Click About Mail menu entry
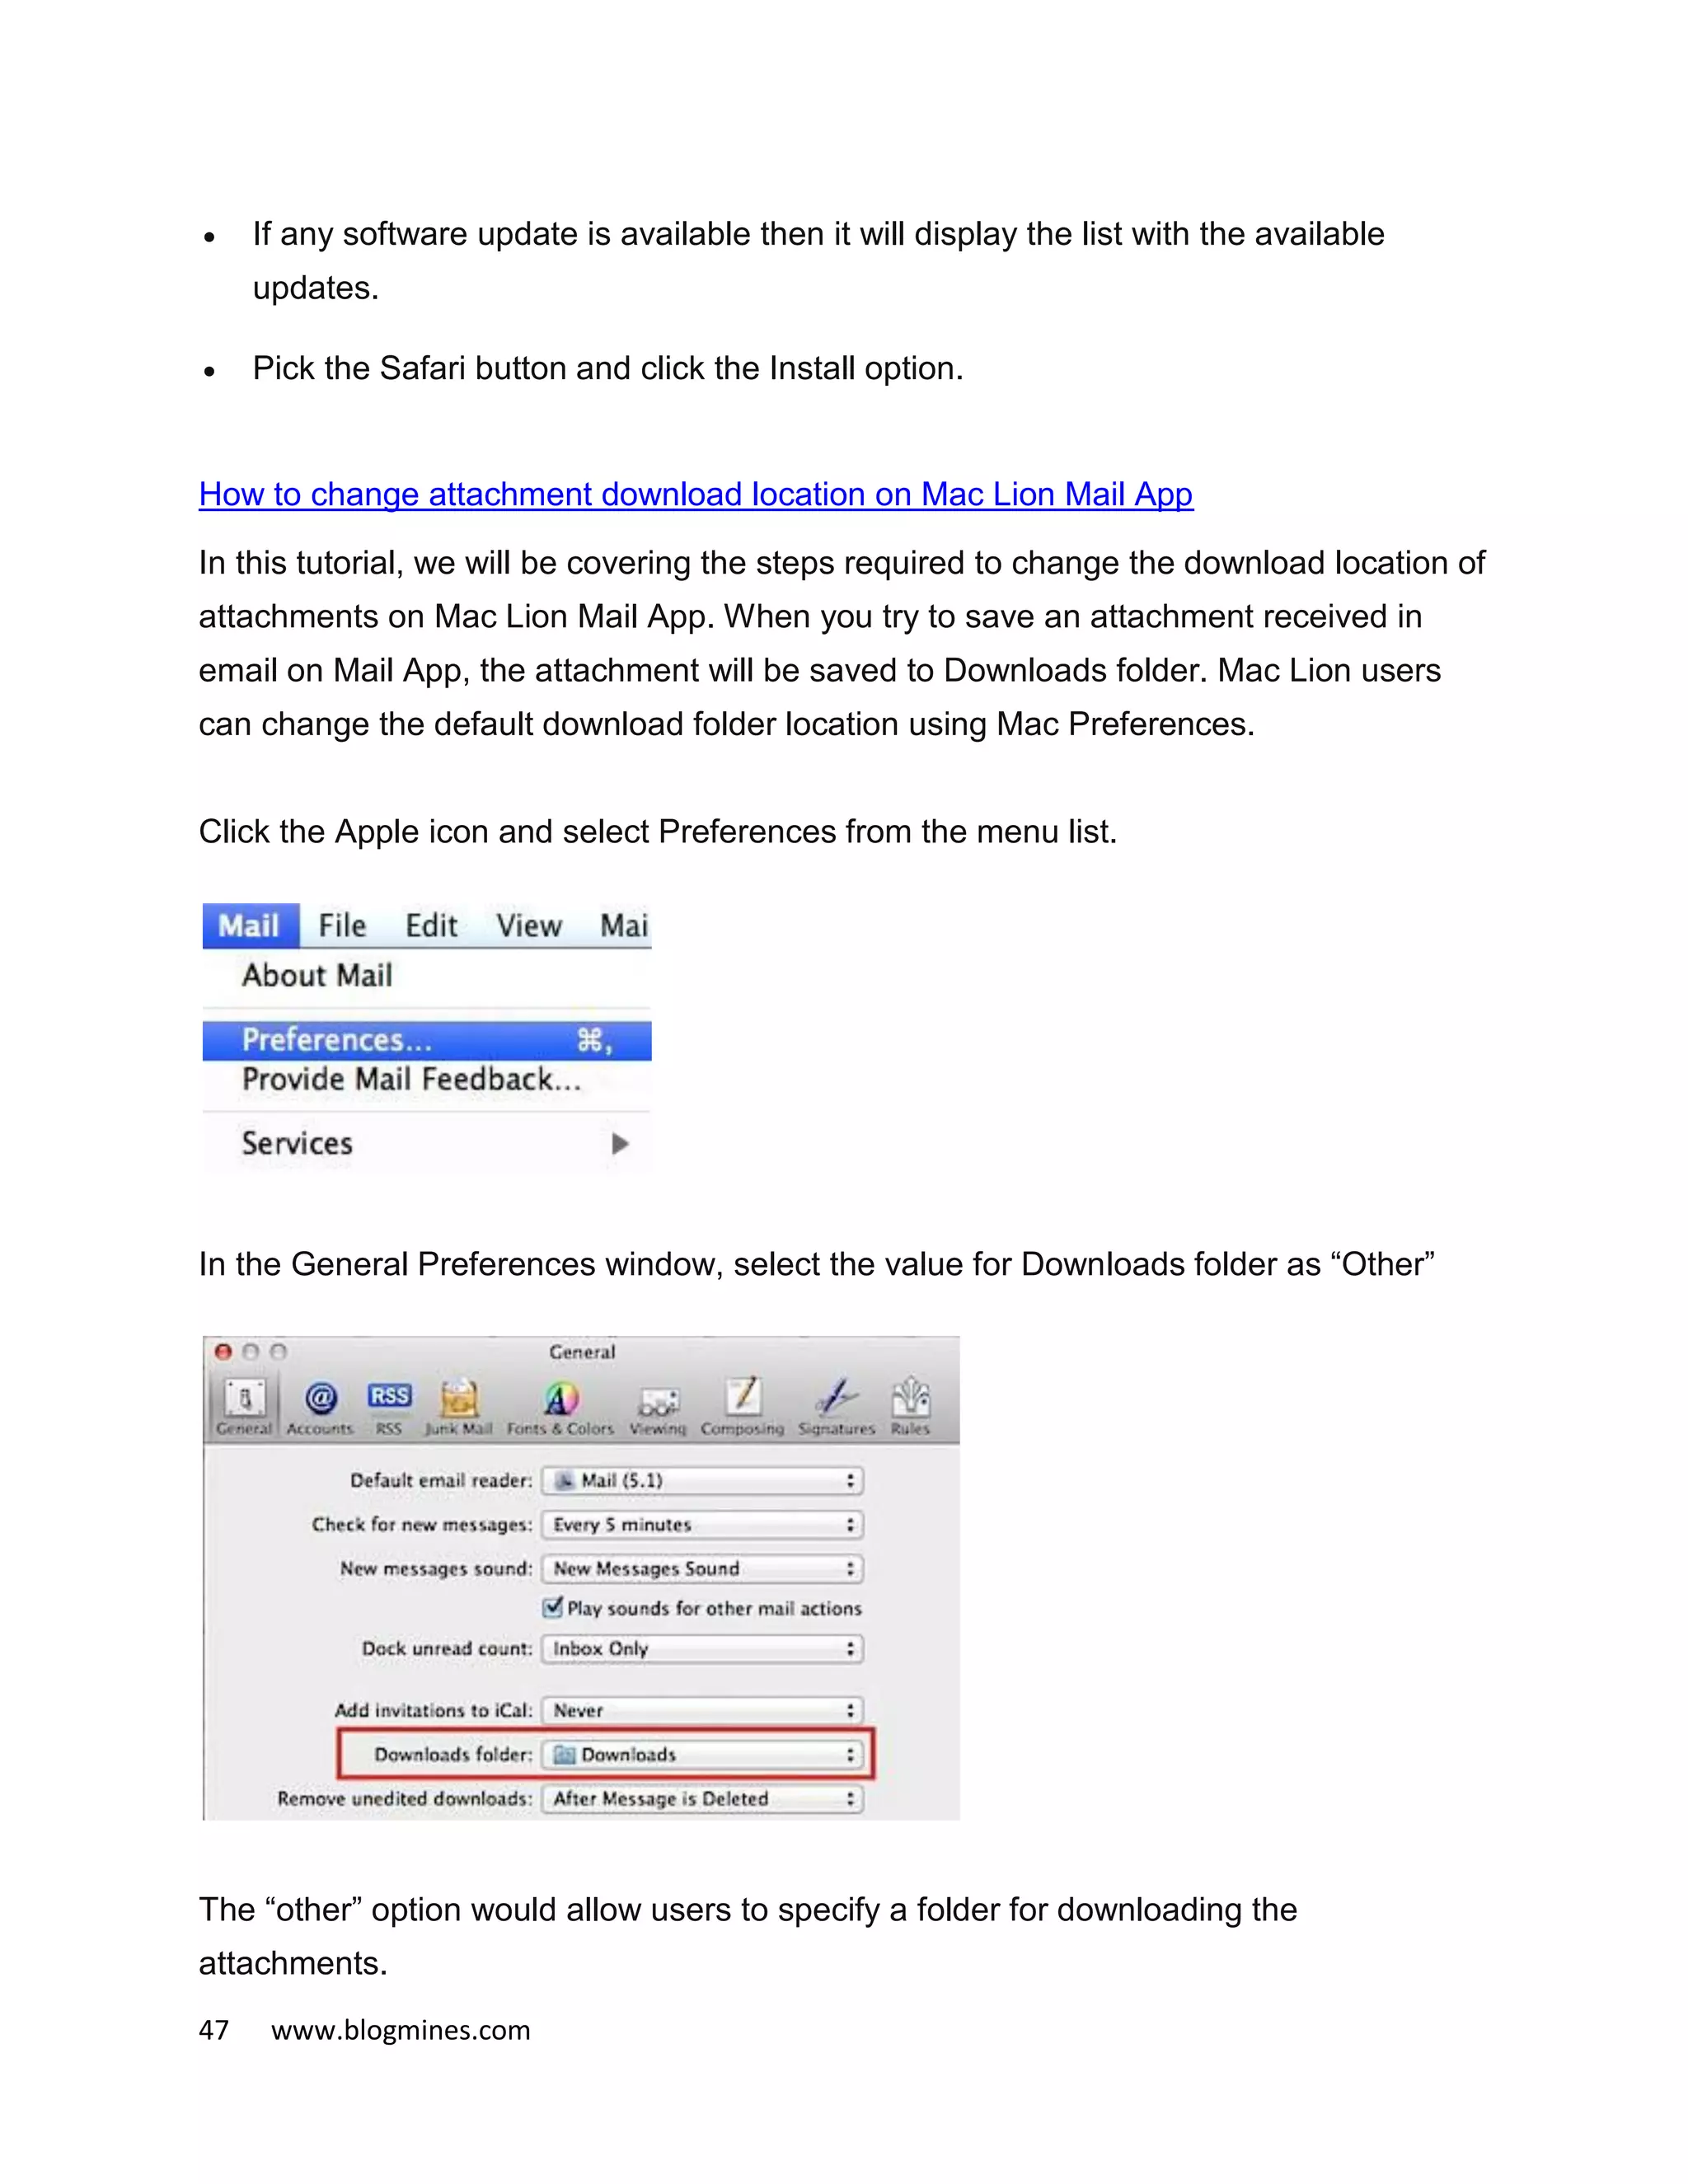This screenshot has width=1688, height=2184. [x=317, y=975]
